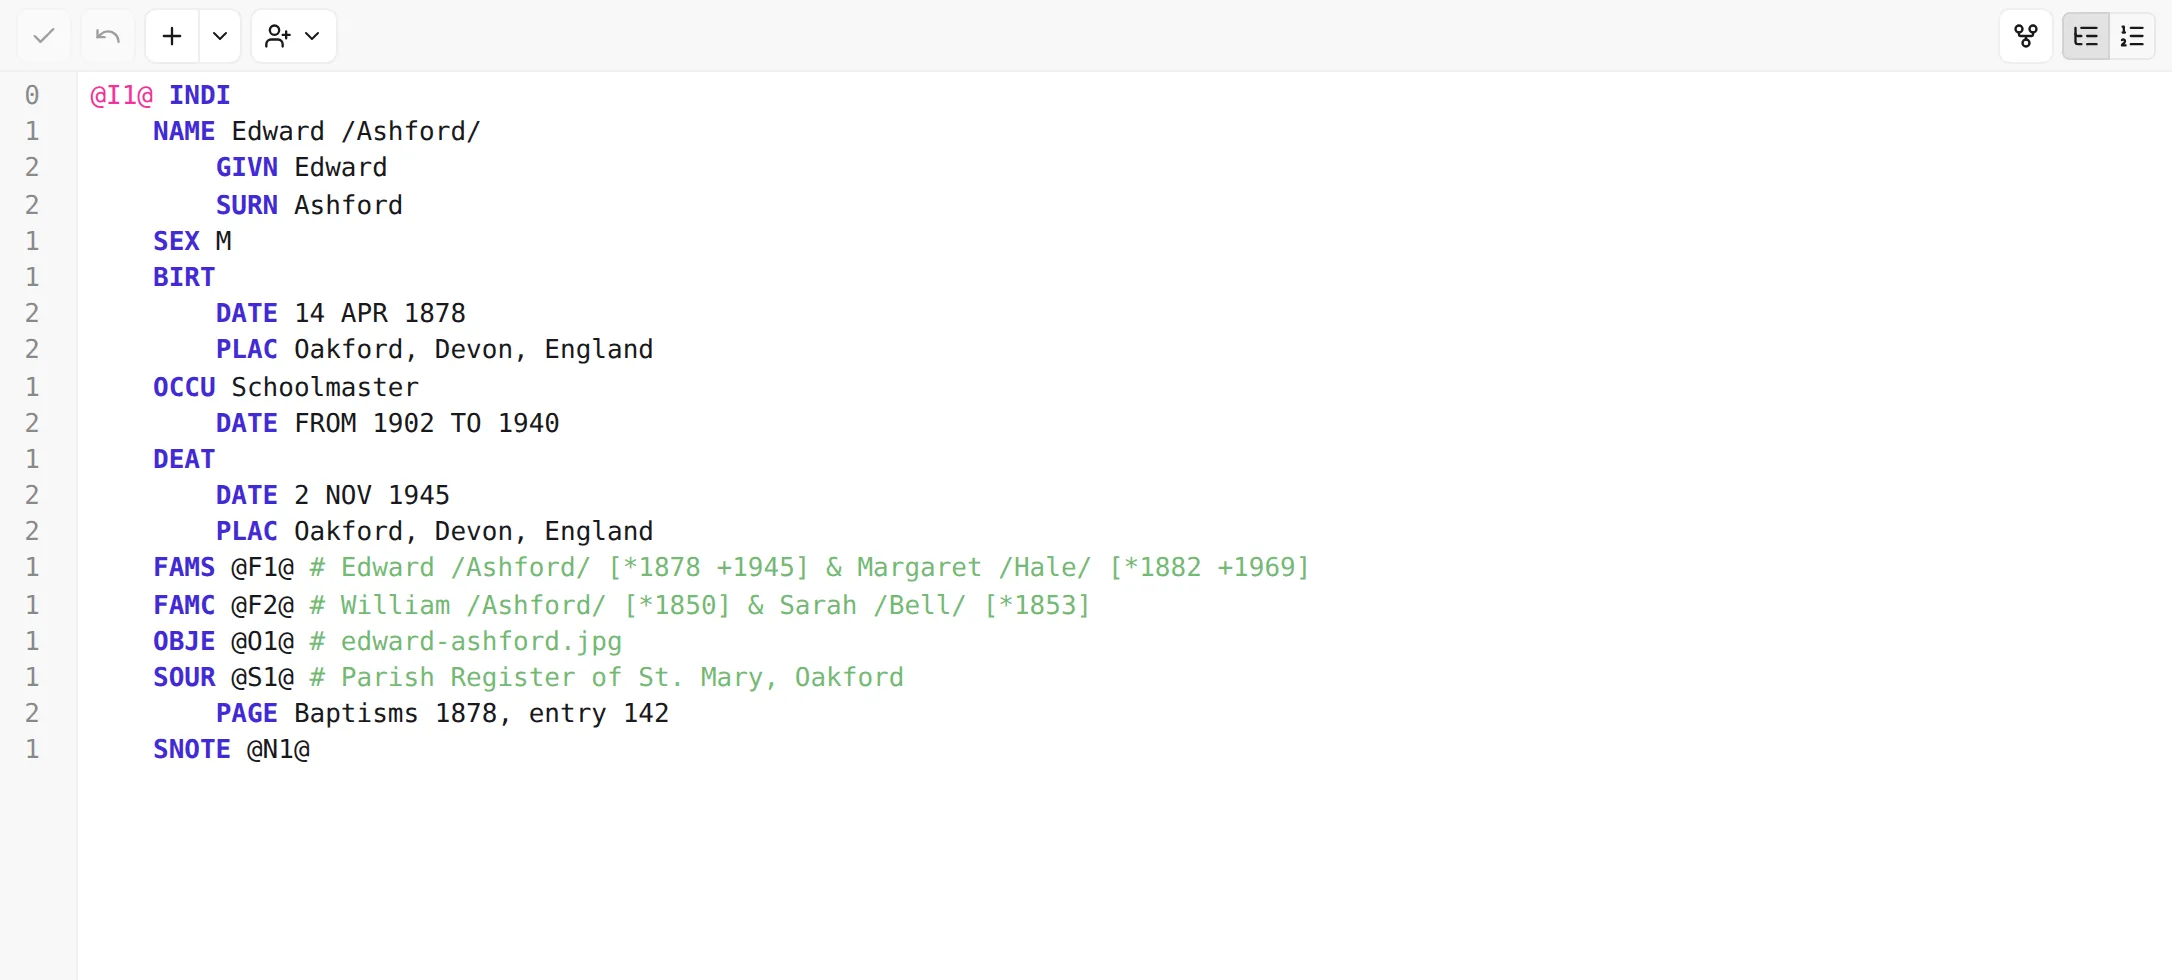Click the add person icon
Image resolution: width=2172 pixels, height=980 pixels.
pyautogui.click(x=277, y=36)
